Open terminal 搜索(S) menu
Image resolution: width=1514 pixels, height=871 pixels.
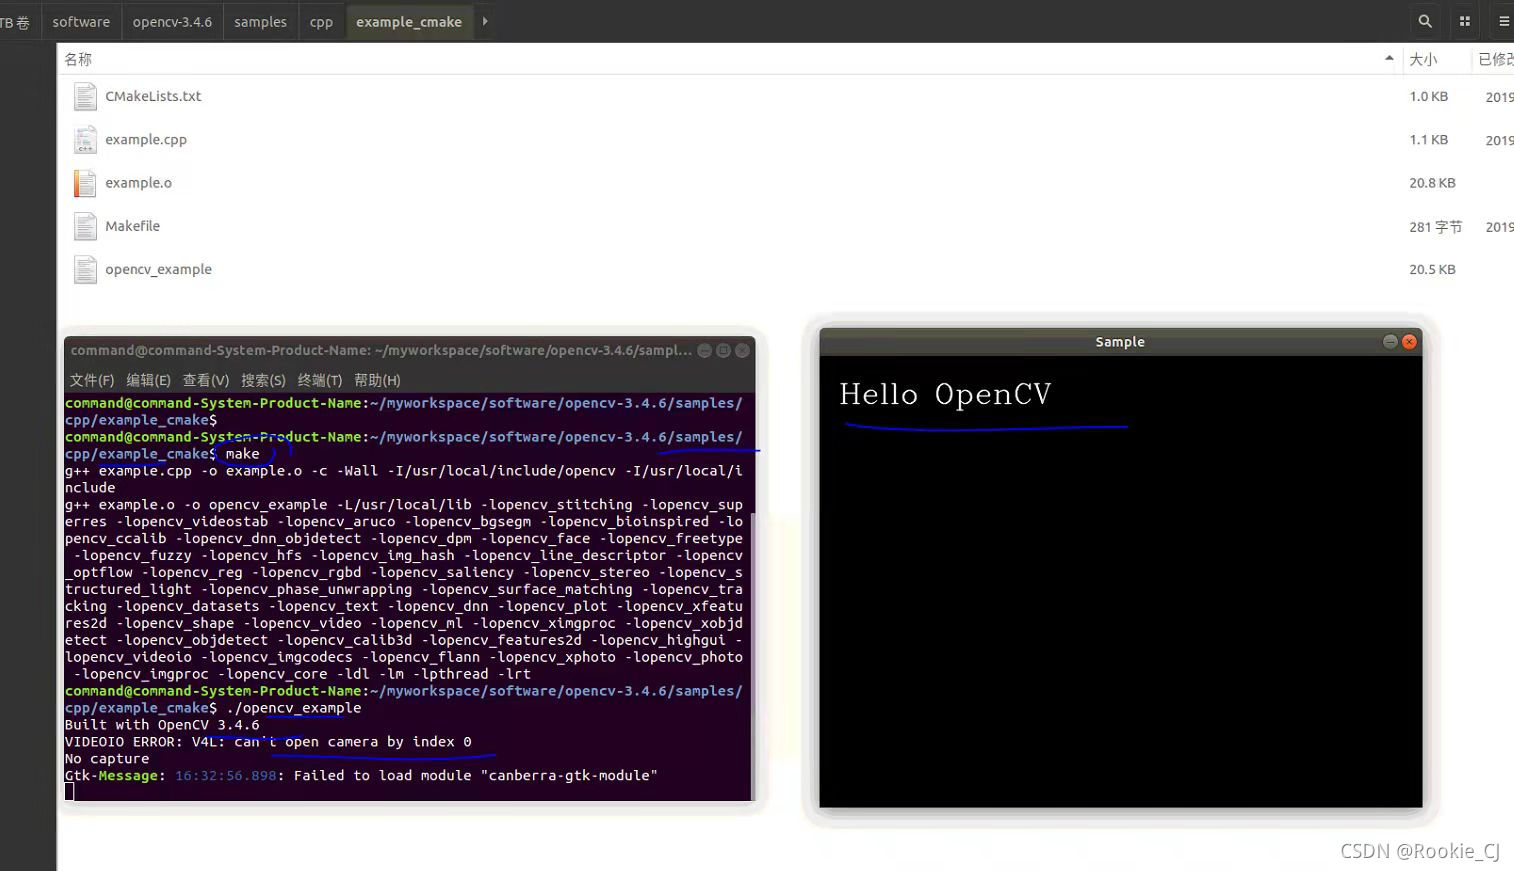(x=263, y=380)
